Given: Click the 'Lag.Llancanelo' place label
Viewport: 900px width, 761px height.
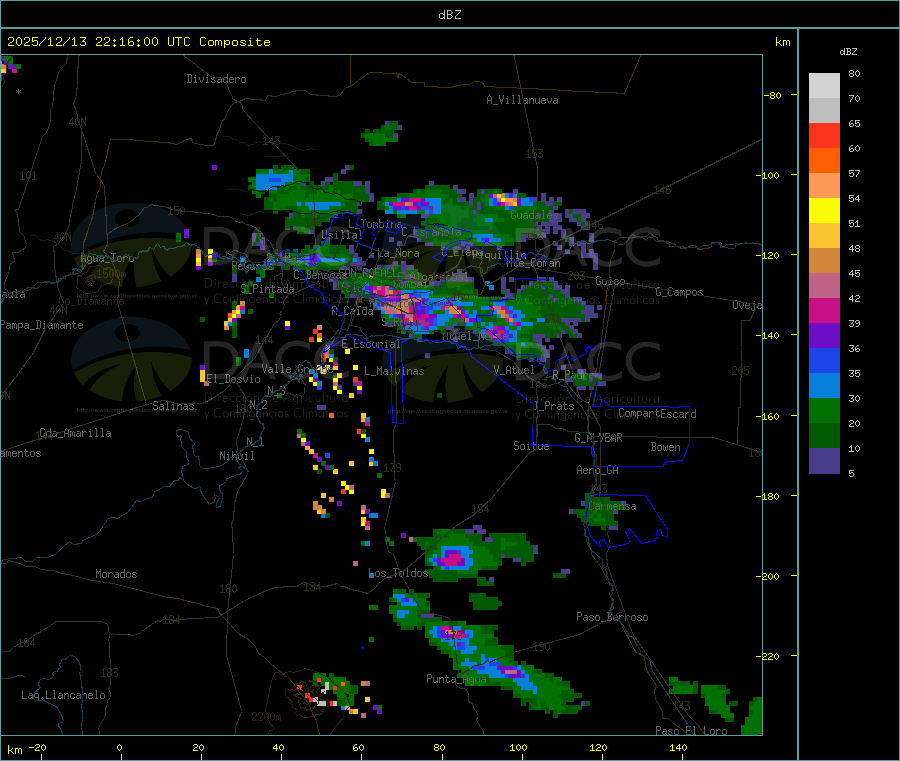Looking at the screenshot, I should (63, 695).
